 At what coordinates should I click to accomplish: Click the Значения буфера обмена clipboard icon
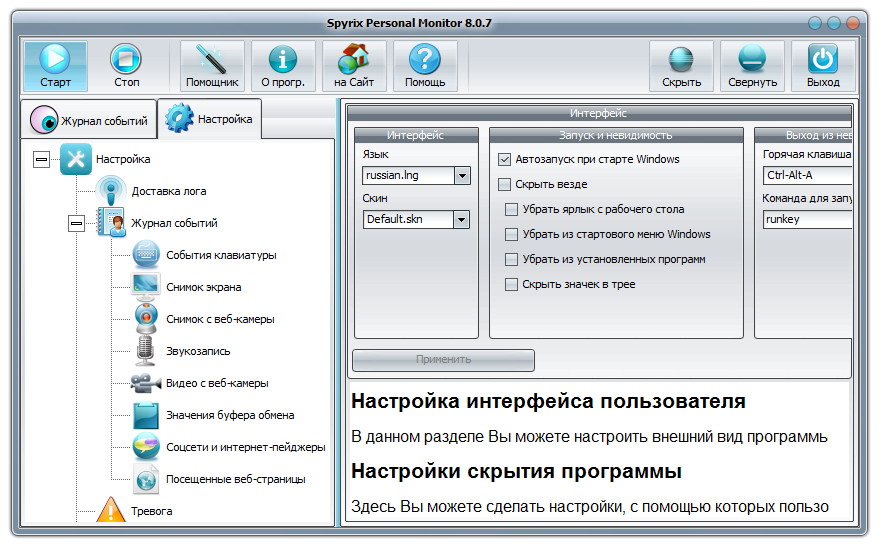pyautogui.click(x=146, y=415)
